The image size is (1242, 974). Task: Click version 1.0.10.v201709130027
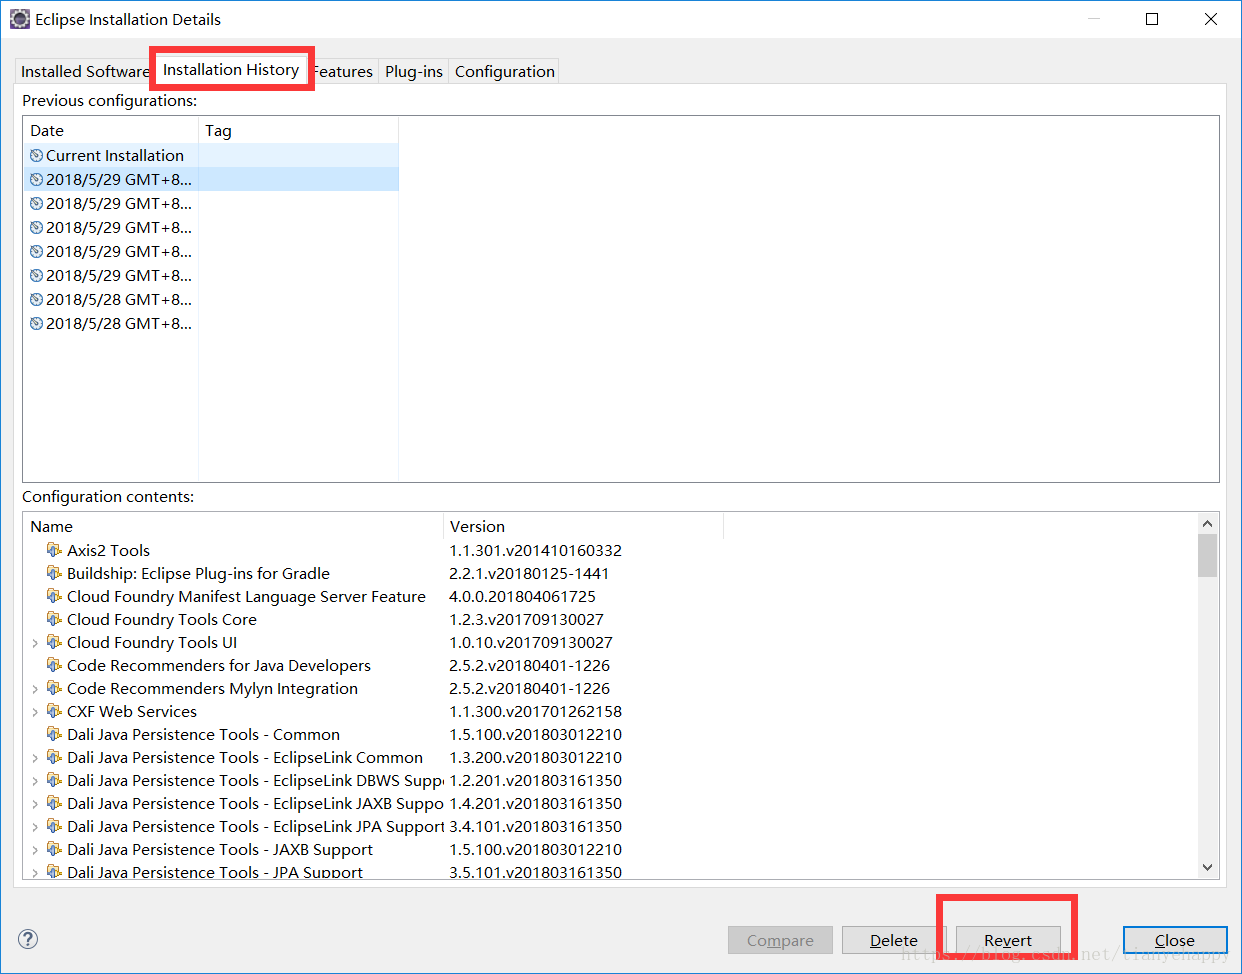(531, 642)
